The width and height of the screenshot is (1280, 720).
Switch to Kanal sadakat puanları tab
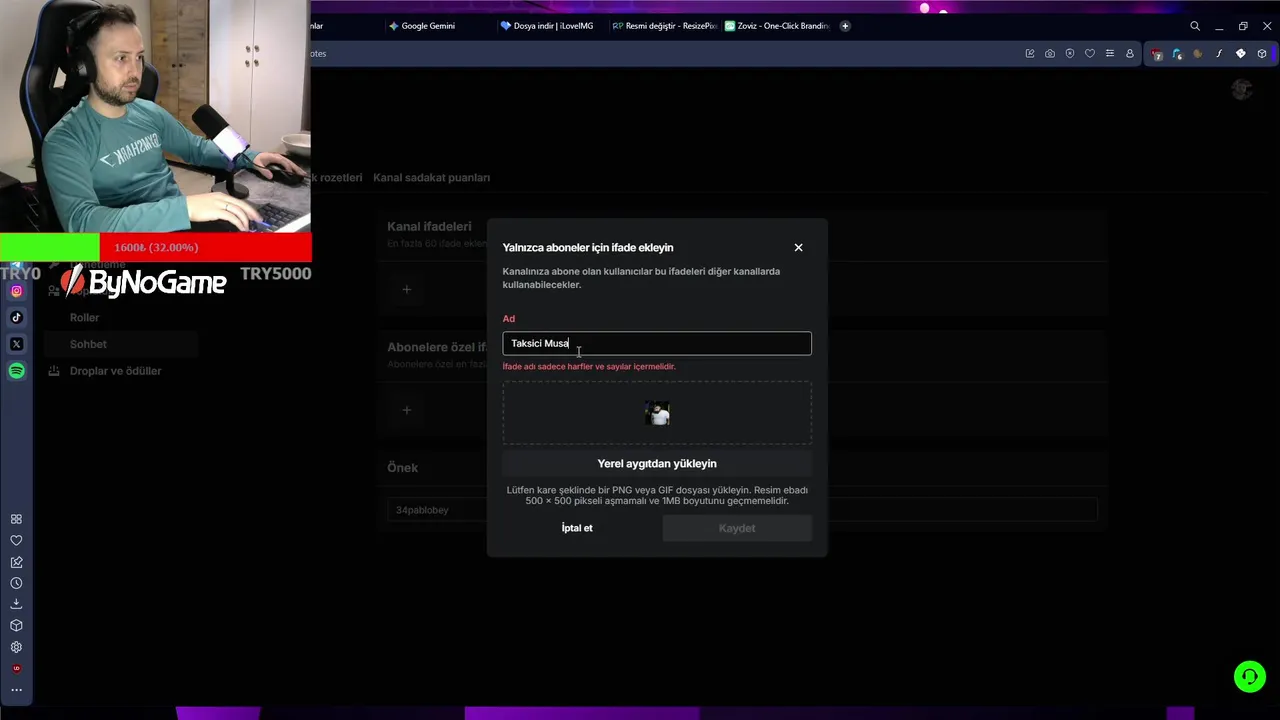(x=431, y=178)
